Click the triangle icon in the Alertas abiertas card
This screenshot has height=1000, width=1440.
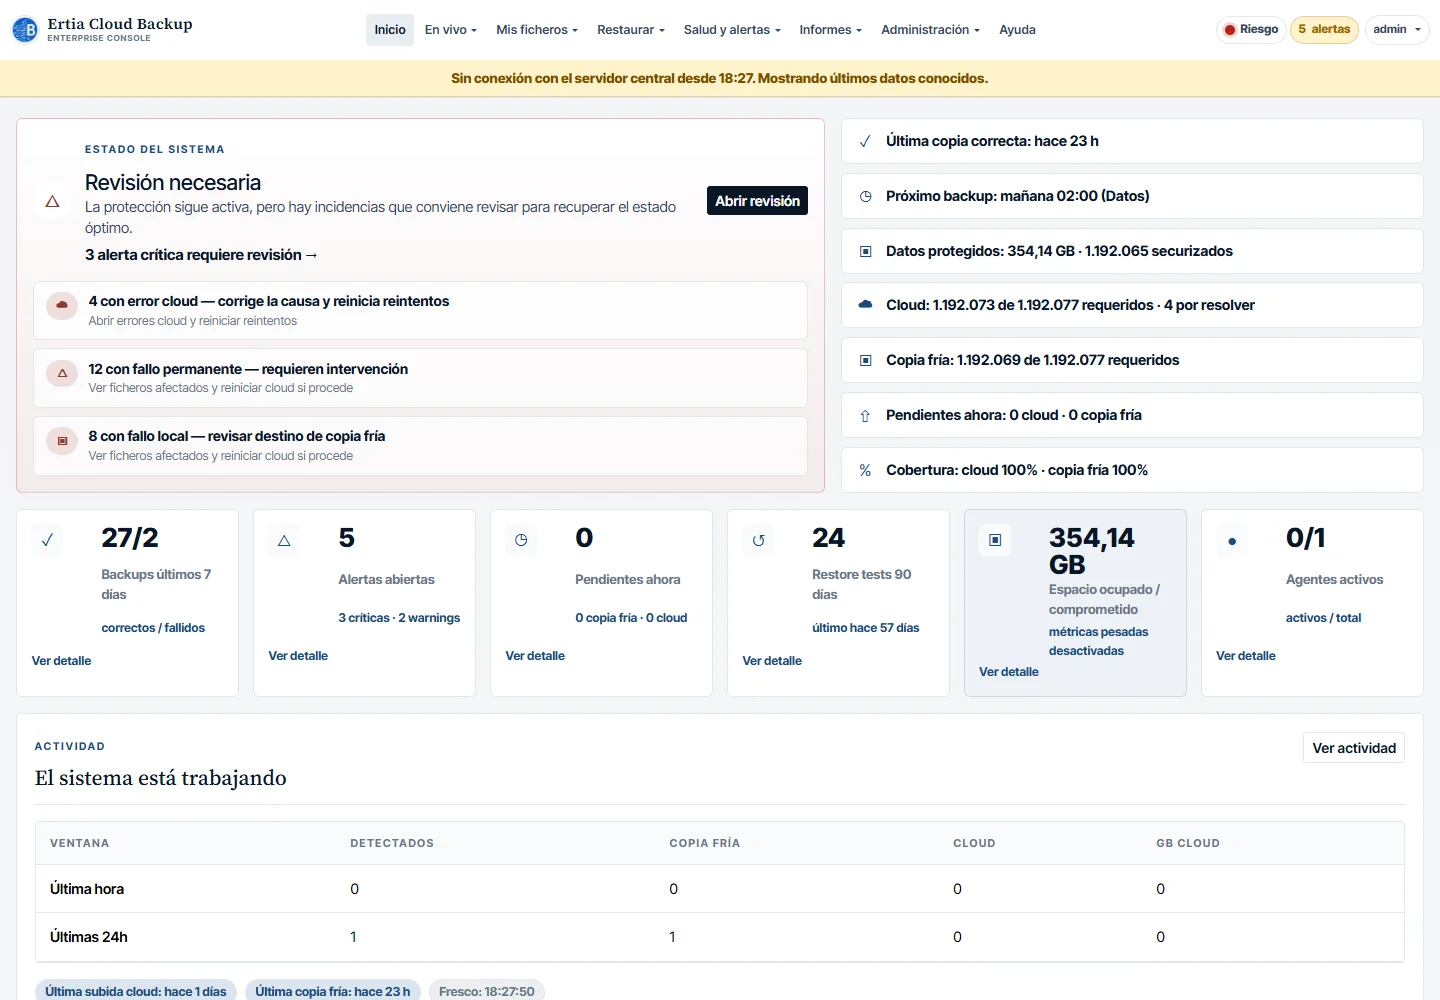tap(284, 540)
